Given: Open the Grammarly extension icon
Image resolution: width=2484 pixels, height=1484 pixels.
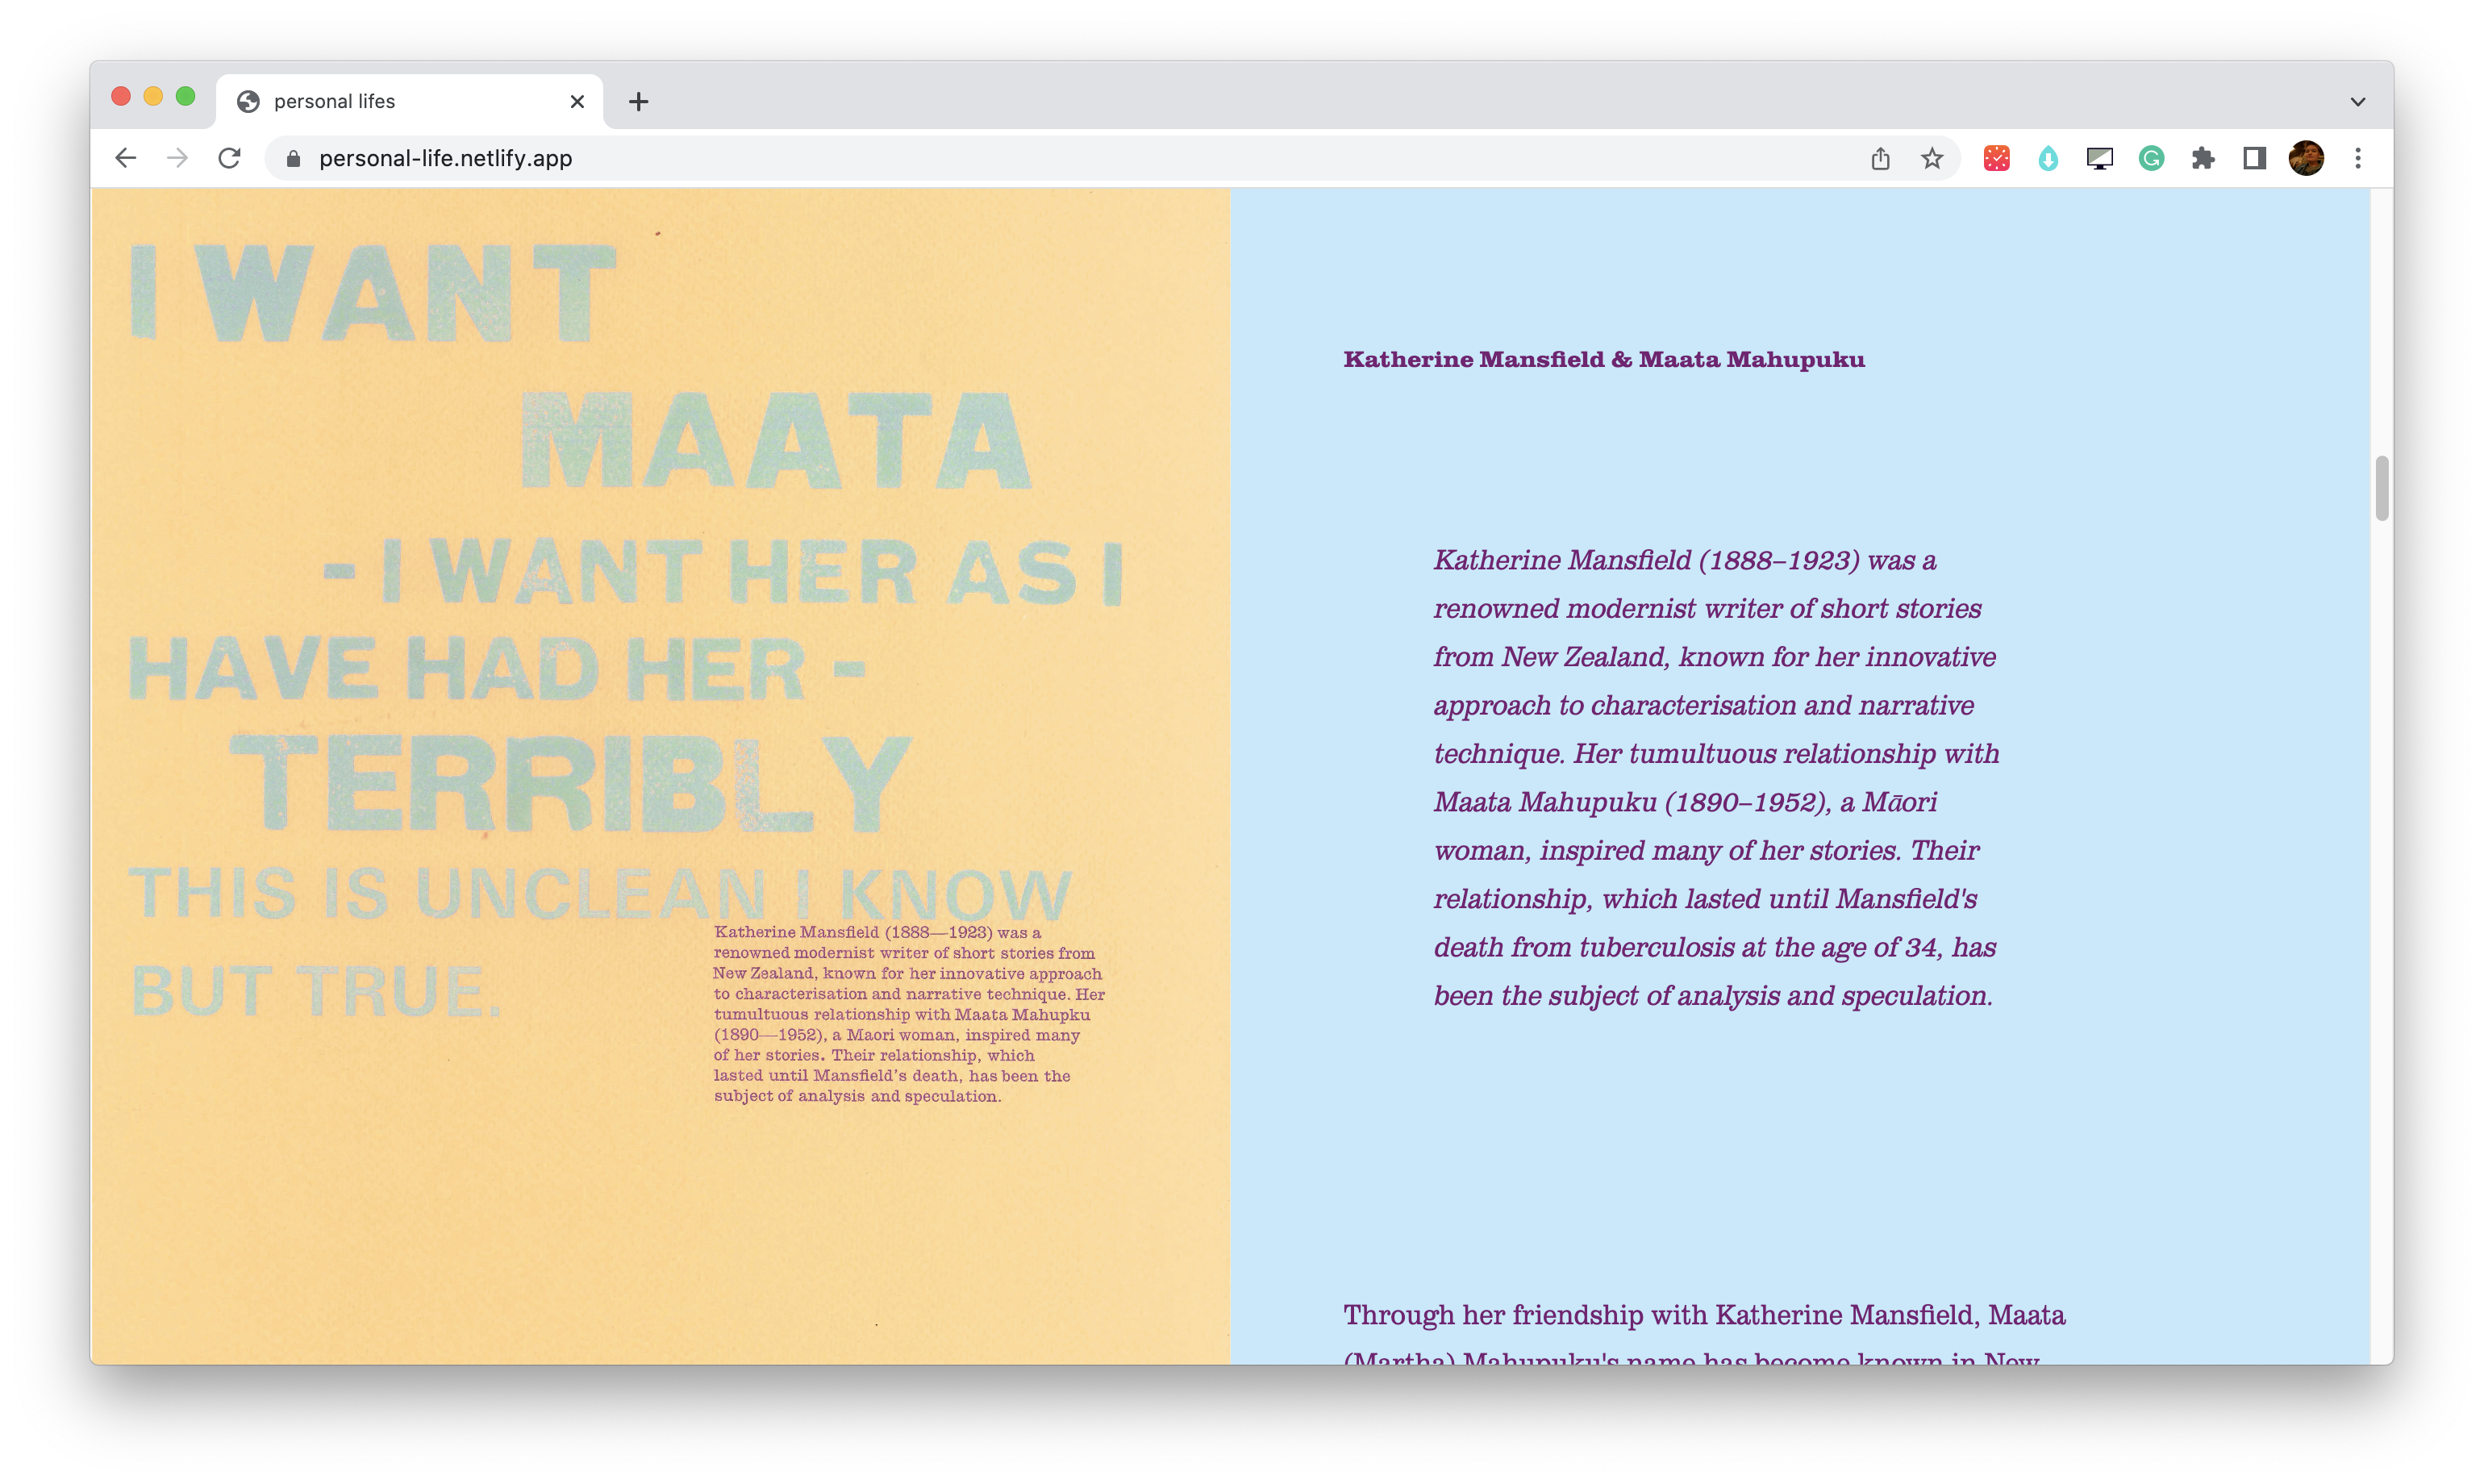Looking at the screenshot, I should (2151, 158).
